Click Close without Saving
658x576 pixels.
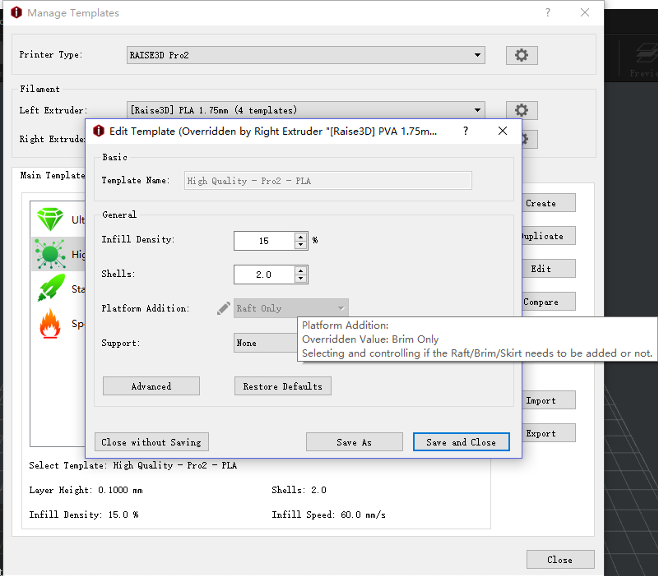click(x=151, y=442)
